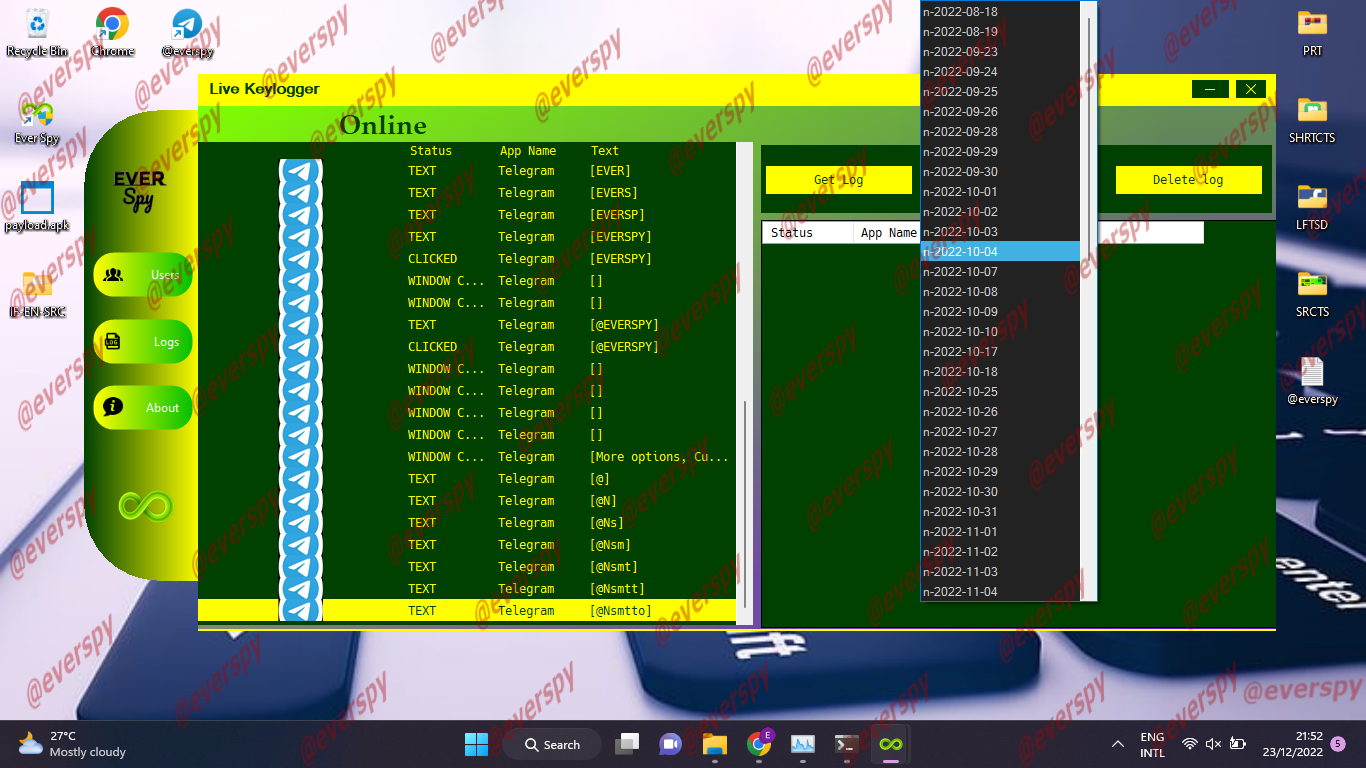The width and height of the screenshot is (1366, 768).
Task: Click the Ever Spy infinity taskbar icon
Action: 890,744
